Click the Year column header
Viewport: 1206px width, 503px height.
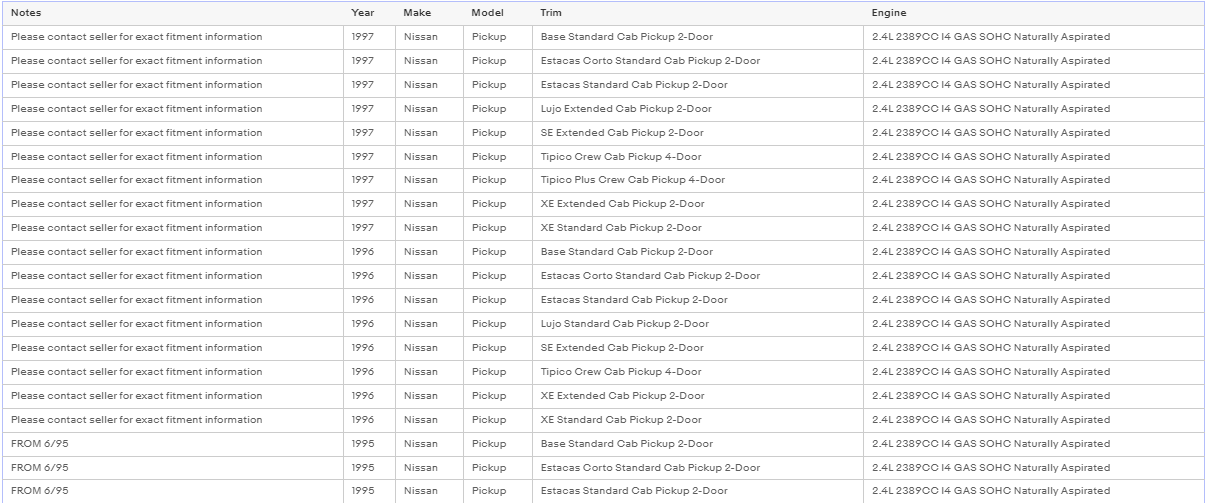point(370,13)
